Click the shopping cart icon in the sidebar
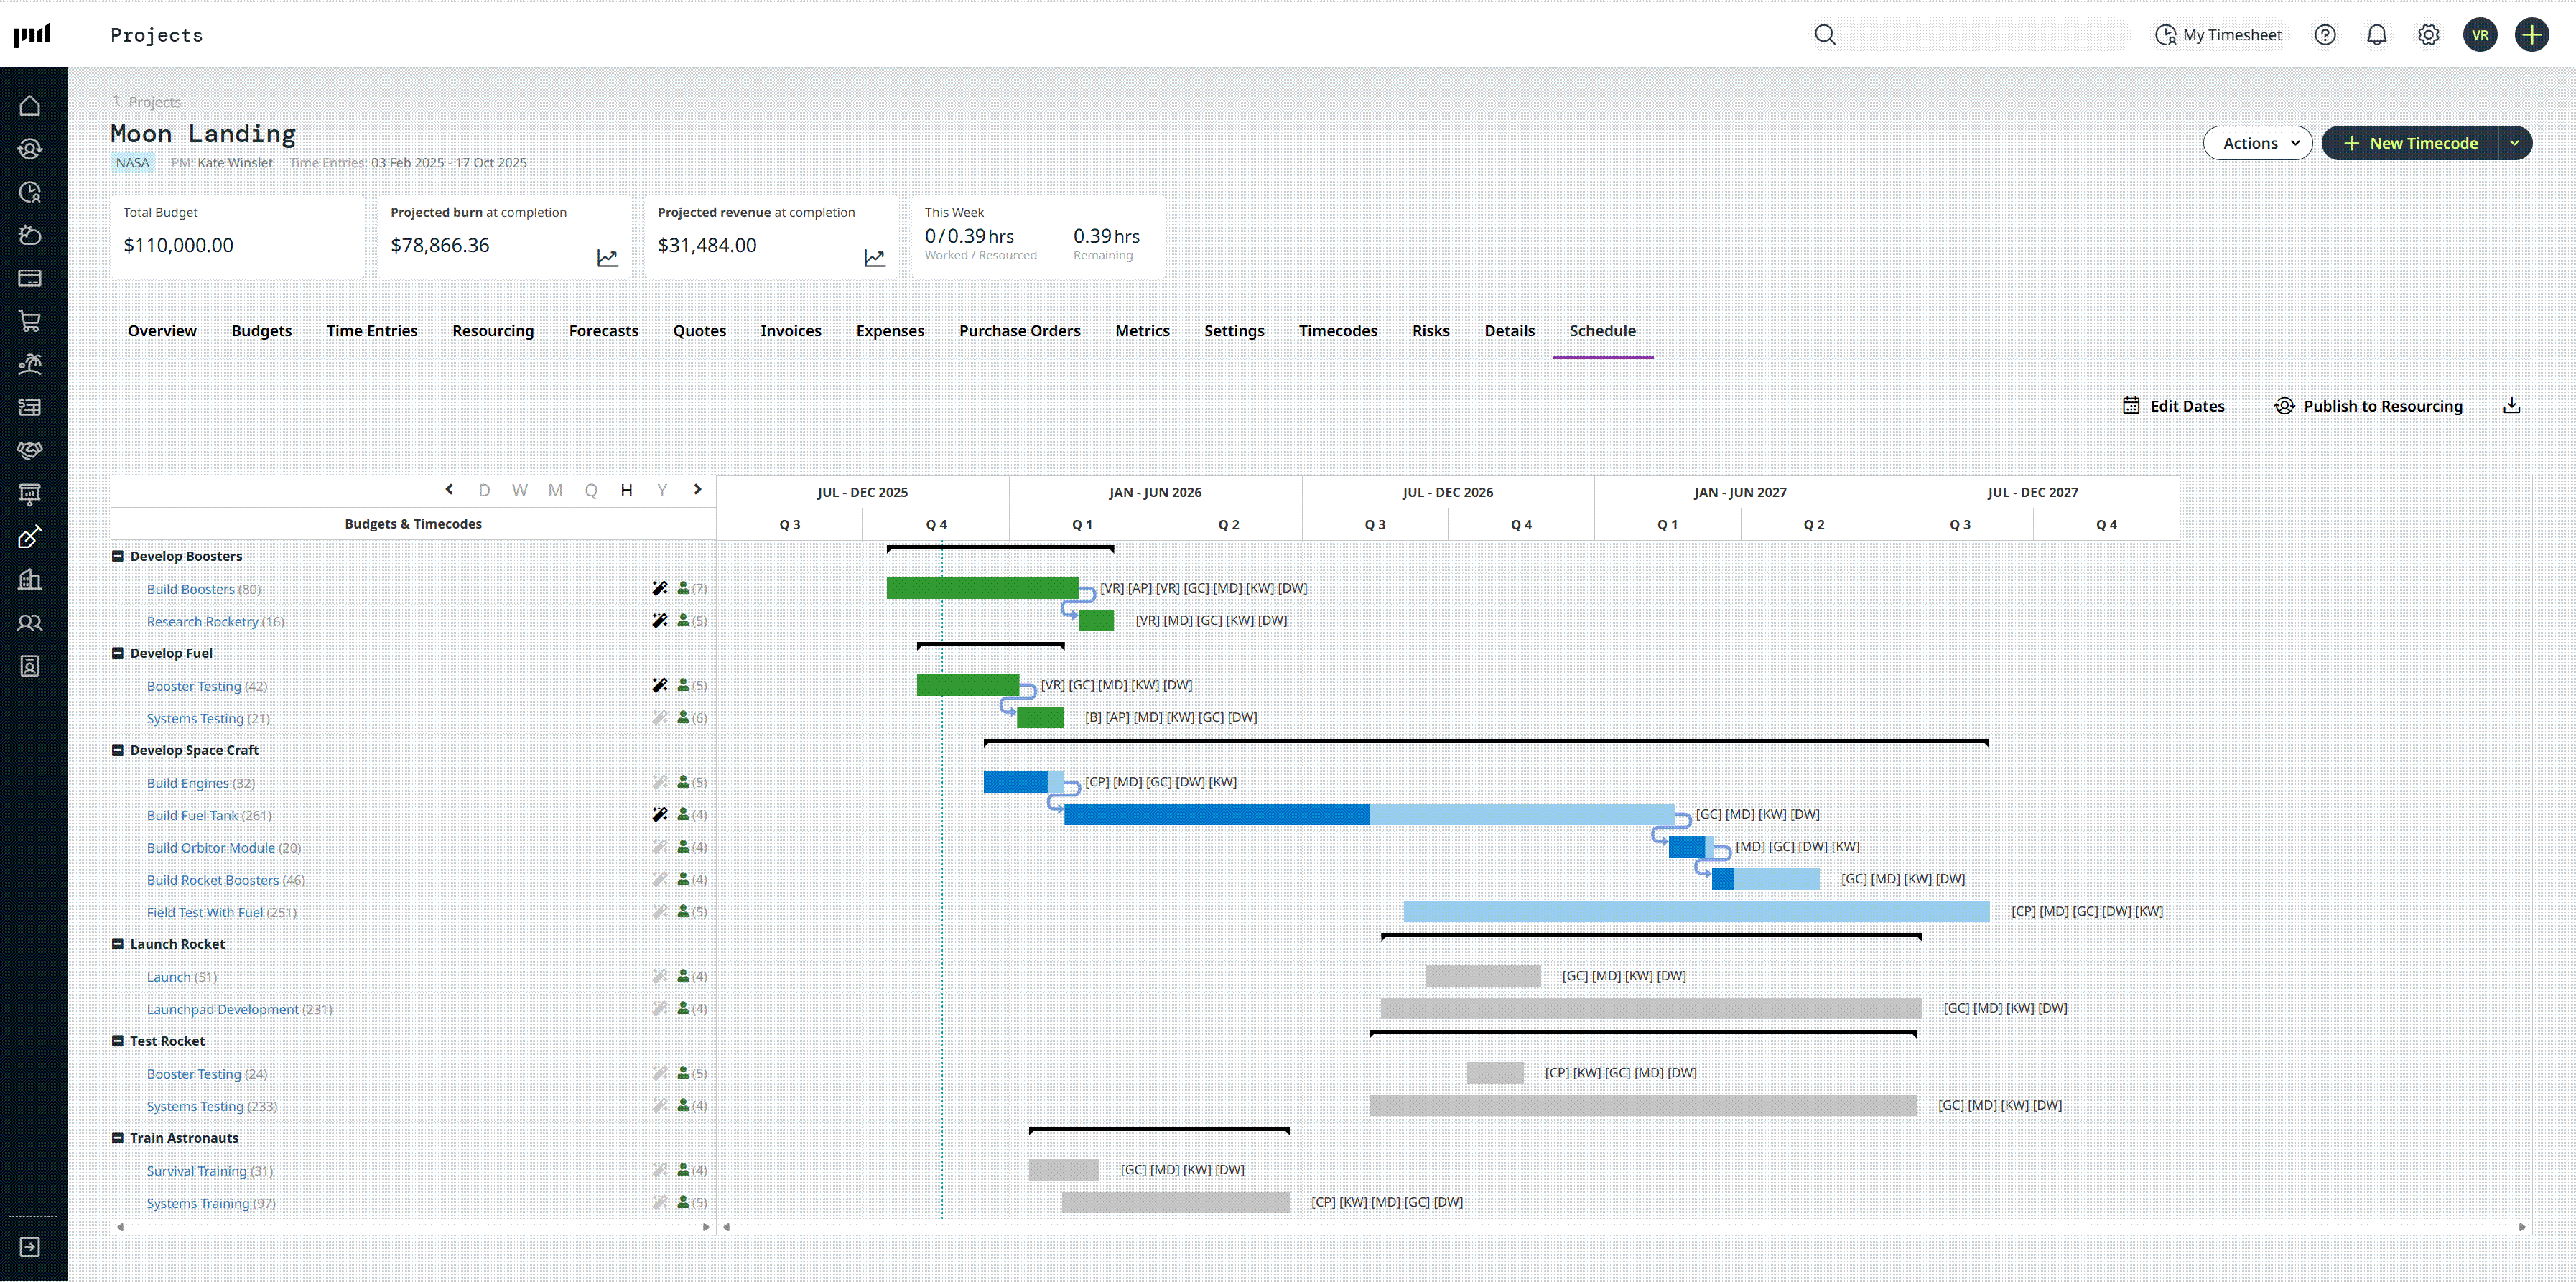 30,321
